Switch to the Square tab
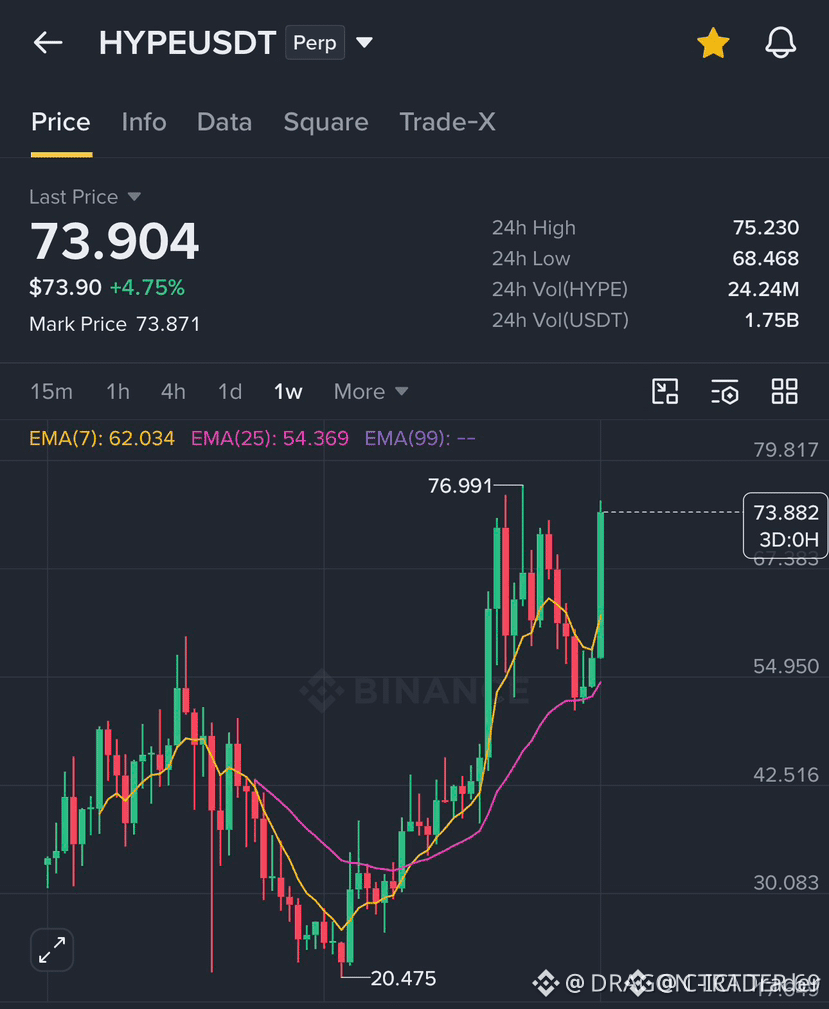 coord(326,122)
